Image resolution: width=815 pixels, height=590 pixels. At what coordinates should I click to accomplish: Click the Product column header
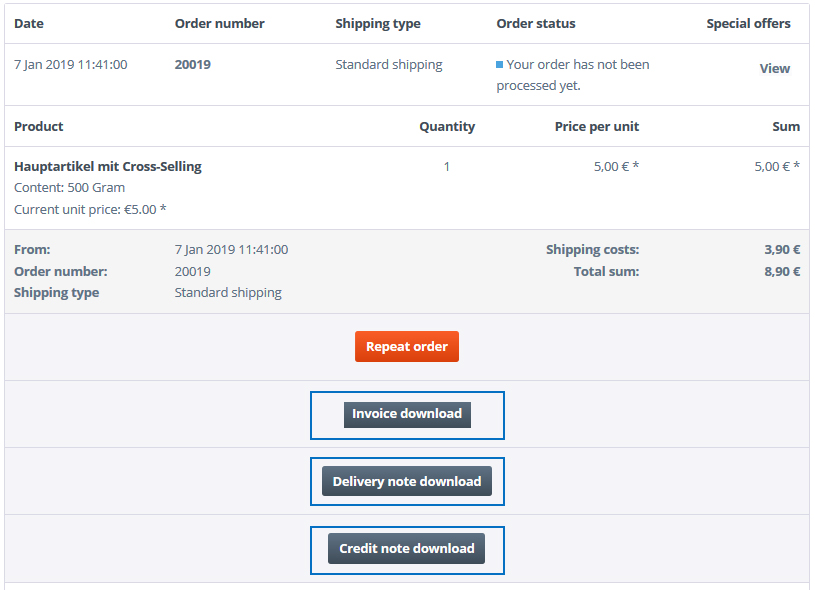click(38, 126)
